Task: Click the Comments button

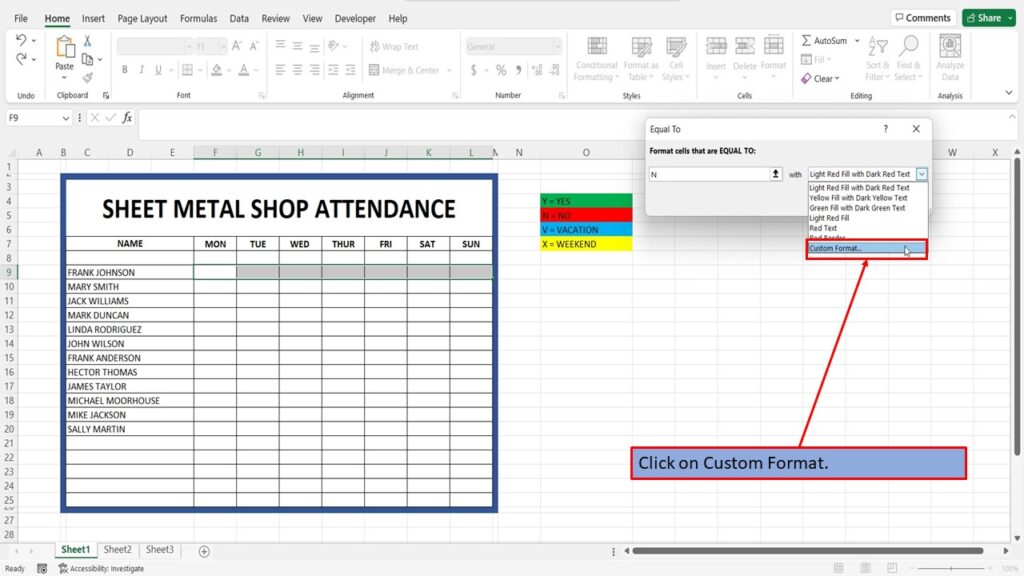Action: (x=923, y=18)
